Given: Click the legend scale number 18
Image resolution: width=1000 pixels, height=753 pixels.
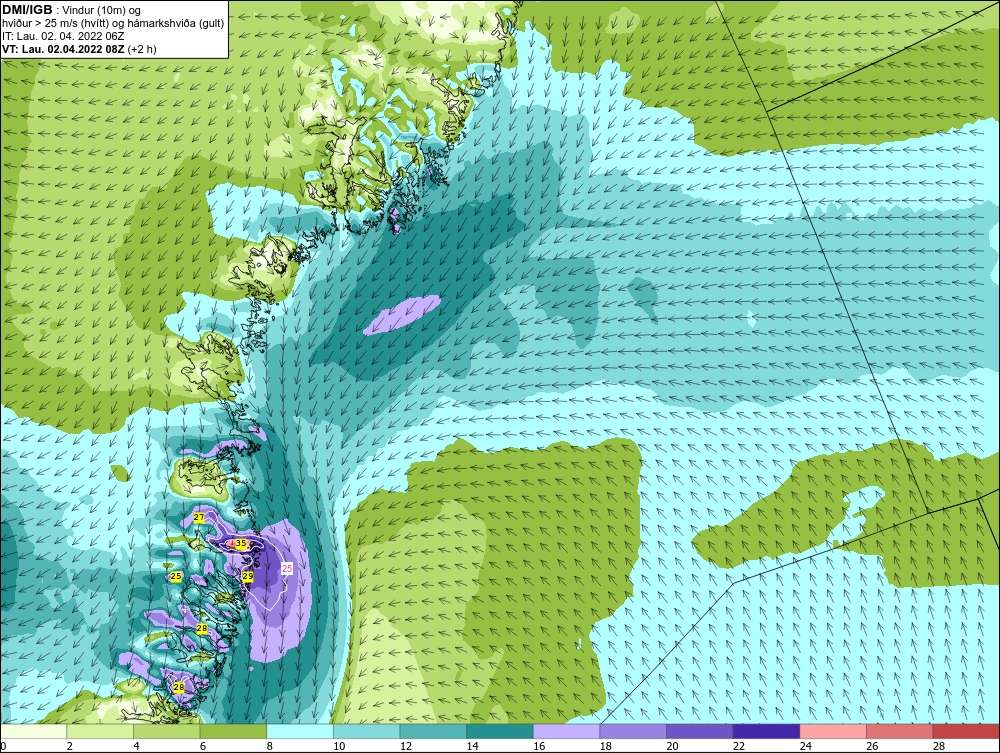Looking at the screenshot, I should (x=605, y=746).
